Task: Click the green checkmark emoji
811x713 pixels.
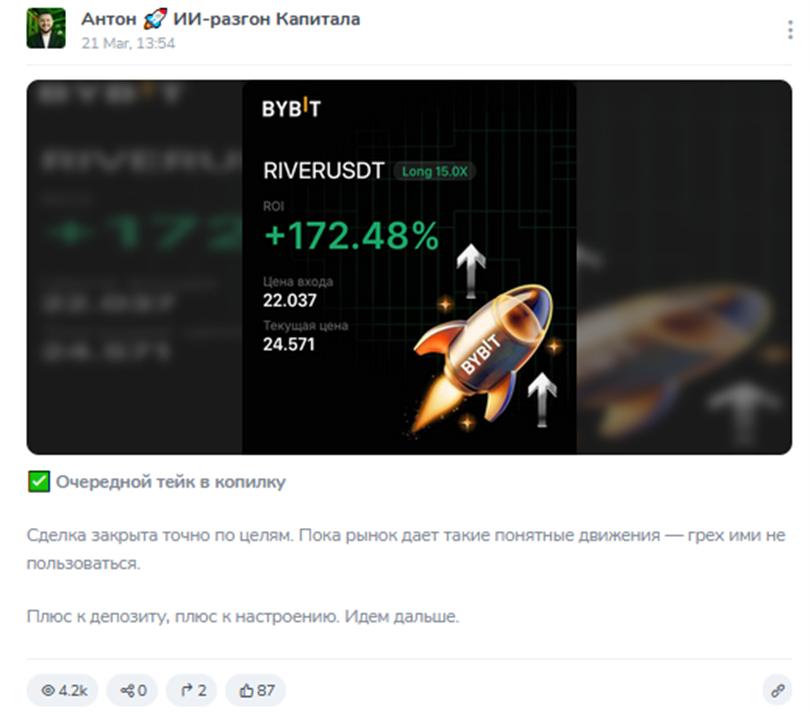Action: point(39,481)
